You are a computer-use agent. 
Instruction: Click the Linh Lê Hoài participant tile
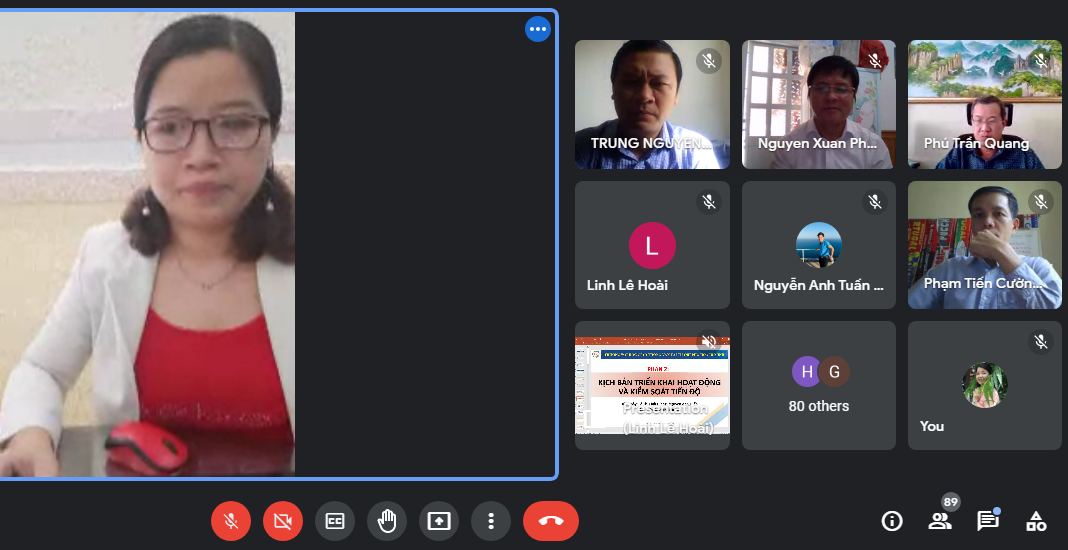tap(652, 245)
